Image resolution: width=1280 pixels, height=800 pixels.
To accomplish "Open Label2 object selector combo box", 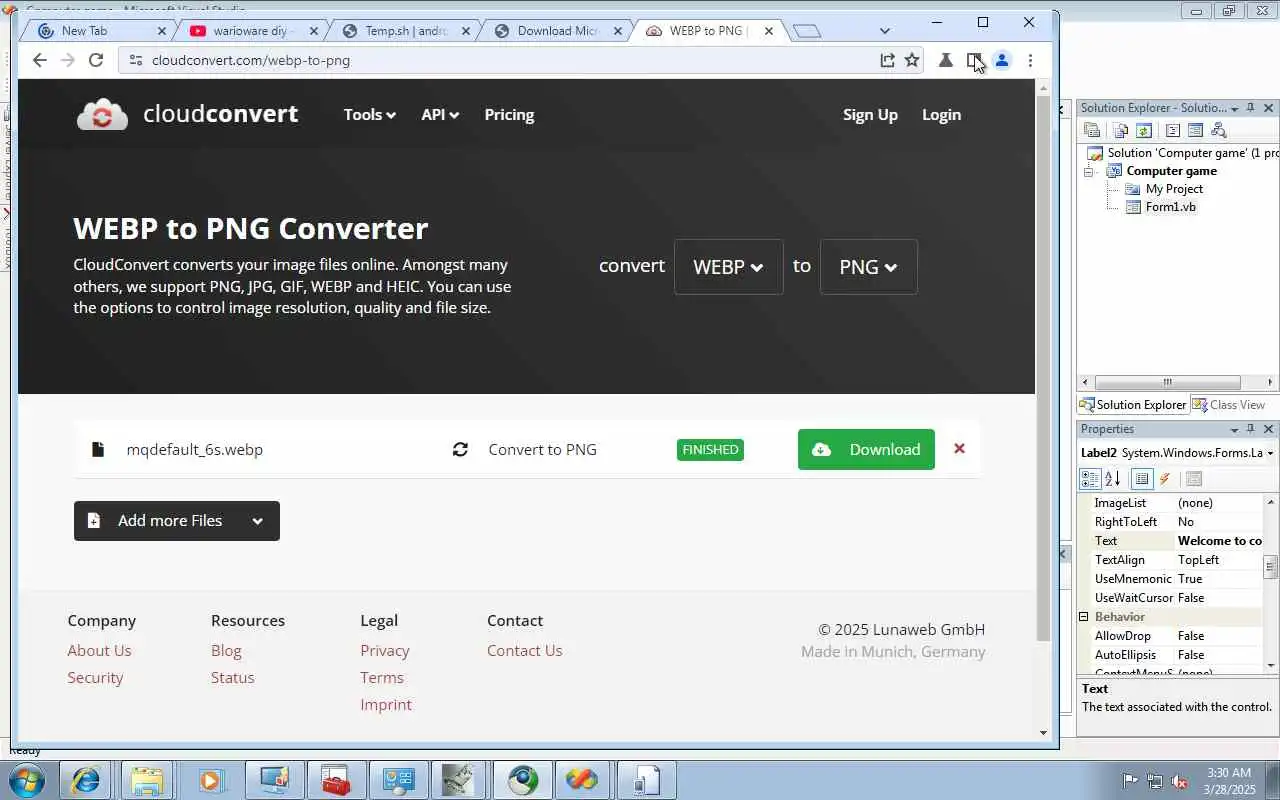I will point(1177,453).
